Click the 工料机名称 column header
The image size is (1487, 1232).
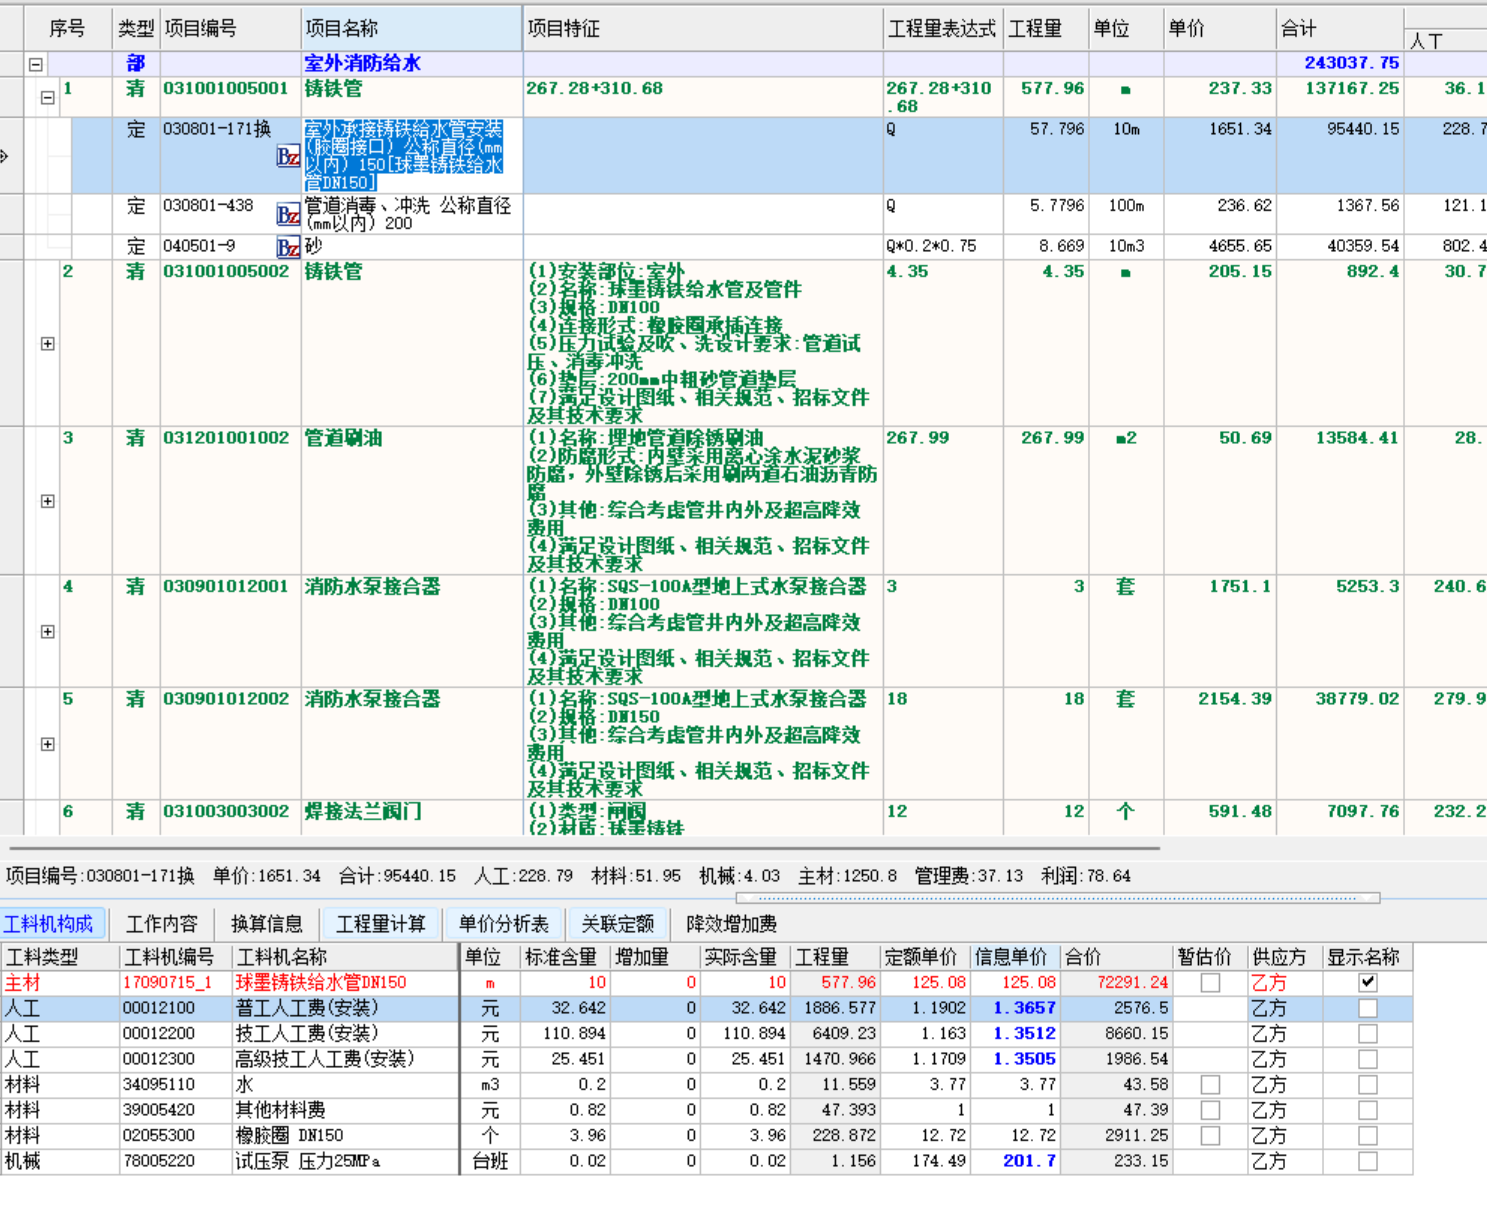click(x=345, y=957)
